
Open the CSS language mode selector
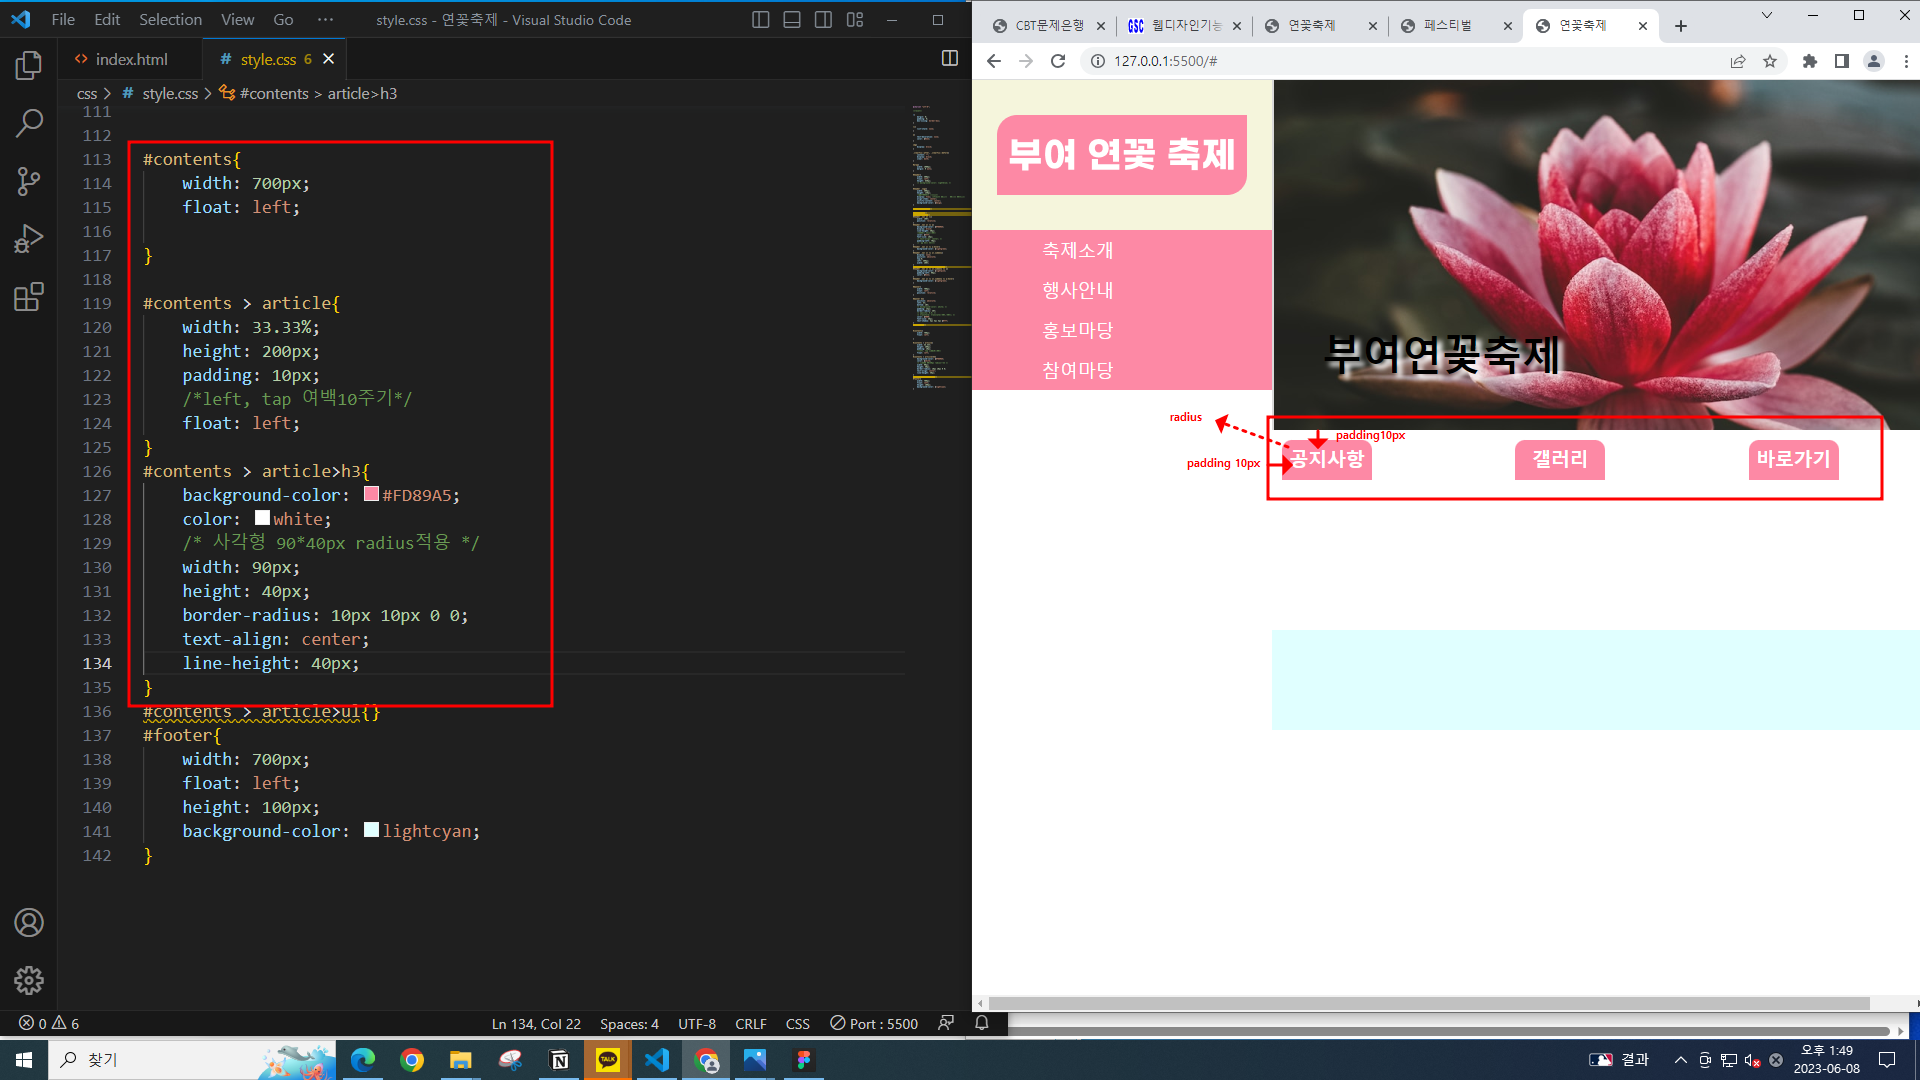(797, 1024)
